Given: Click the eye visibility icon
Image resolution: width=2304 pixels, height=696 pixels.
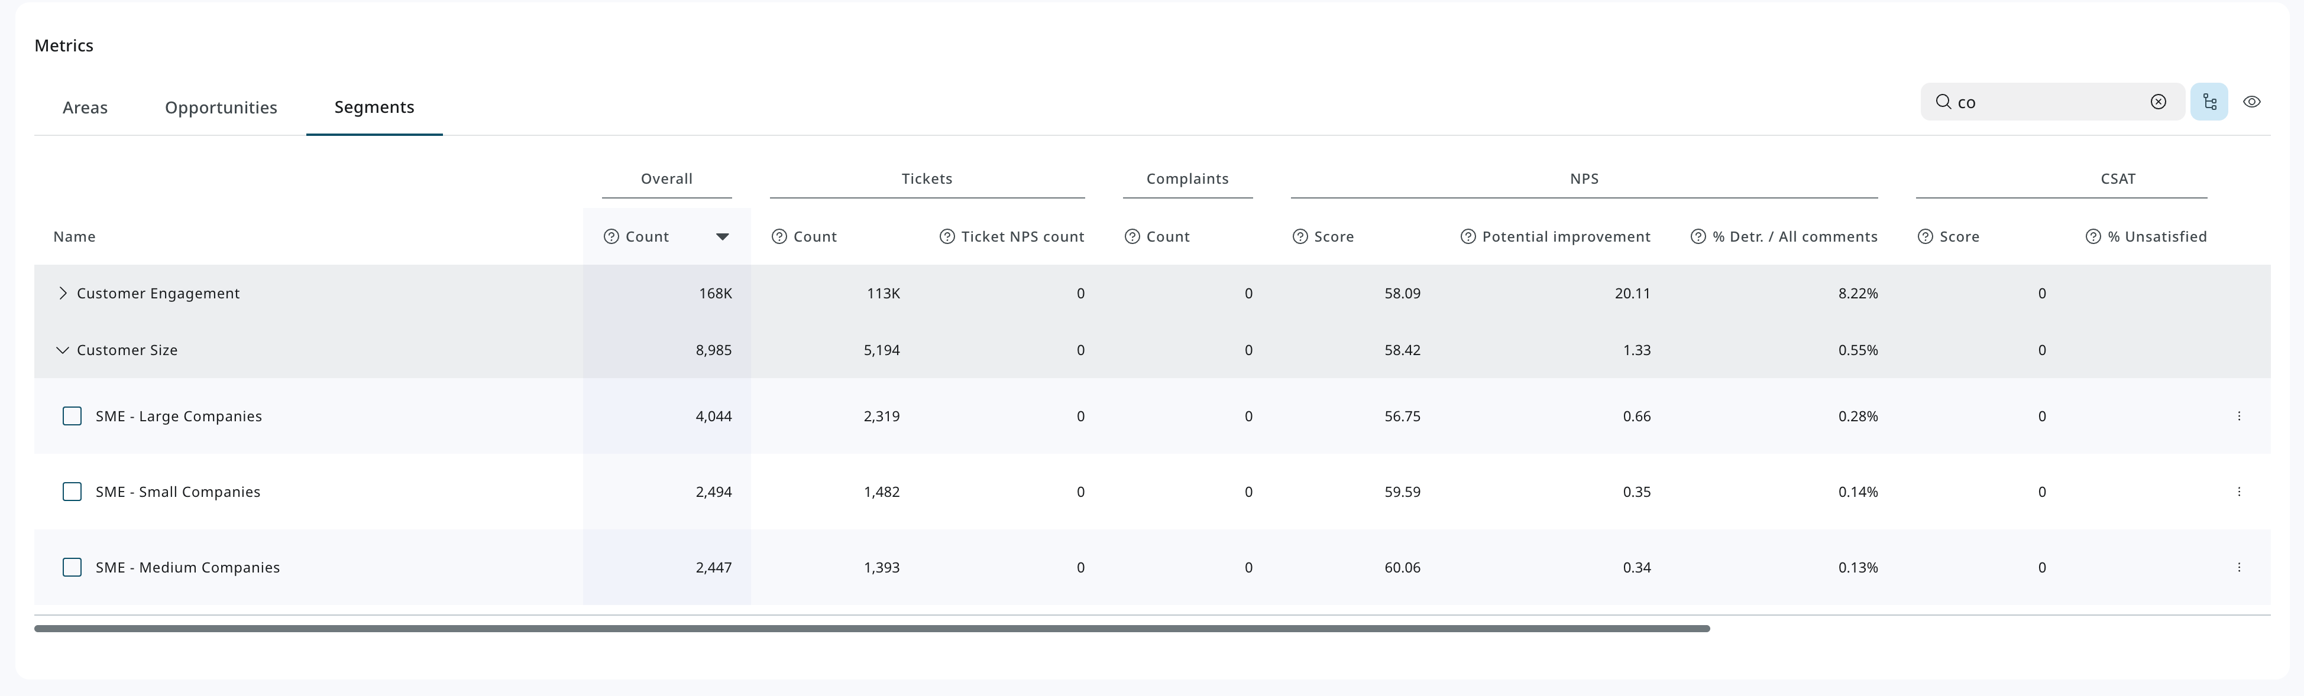Looking at the screenshot, I should click(x=2252, y=102).
